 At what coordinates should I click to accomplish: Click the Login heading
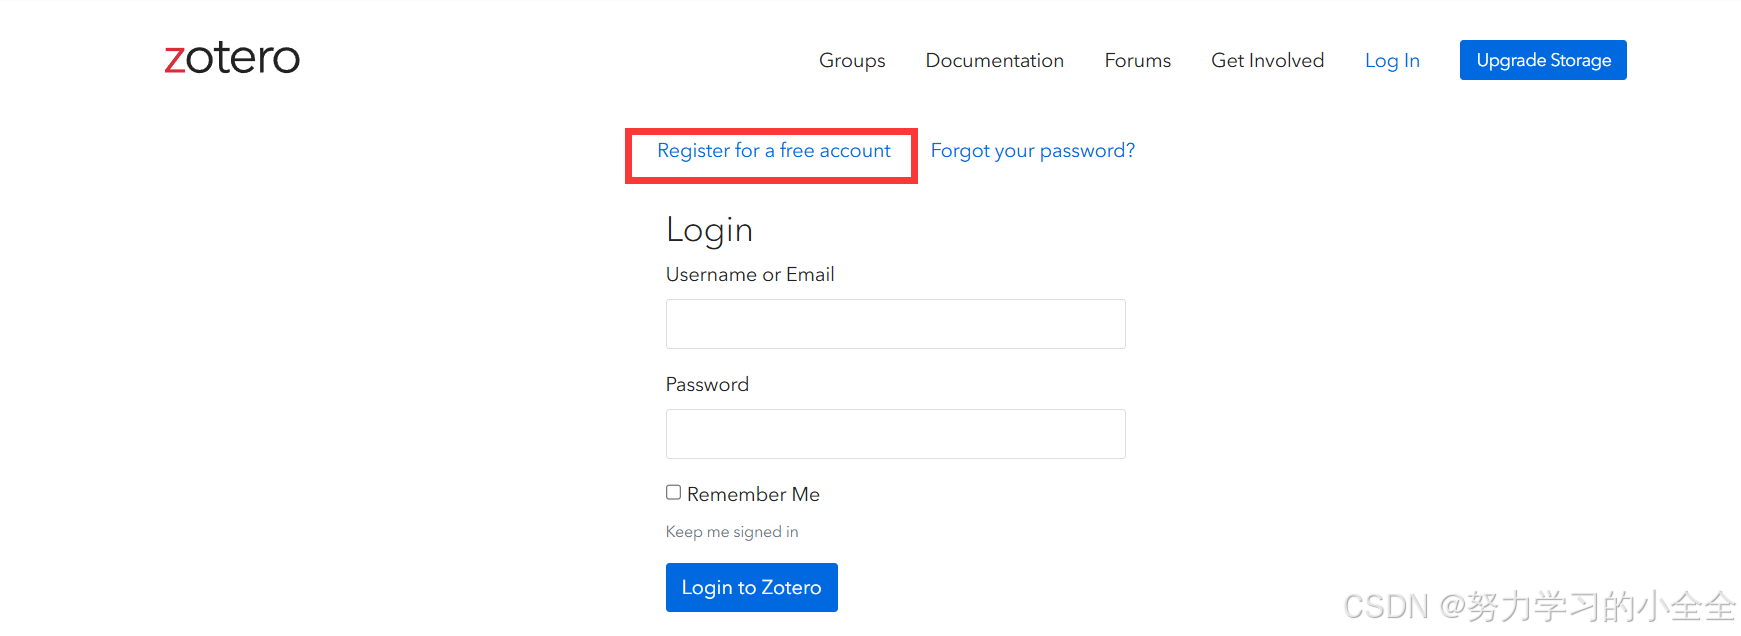(709, 230)
